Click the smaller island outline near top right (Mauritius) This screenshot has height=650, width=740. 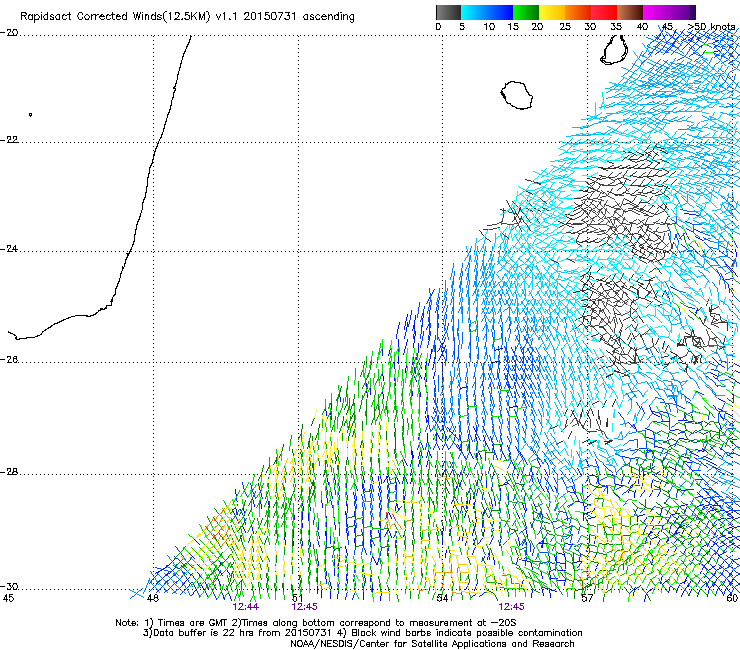tap(614, 50)
